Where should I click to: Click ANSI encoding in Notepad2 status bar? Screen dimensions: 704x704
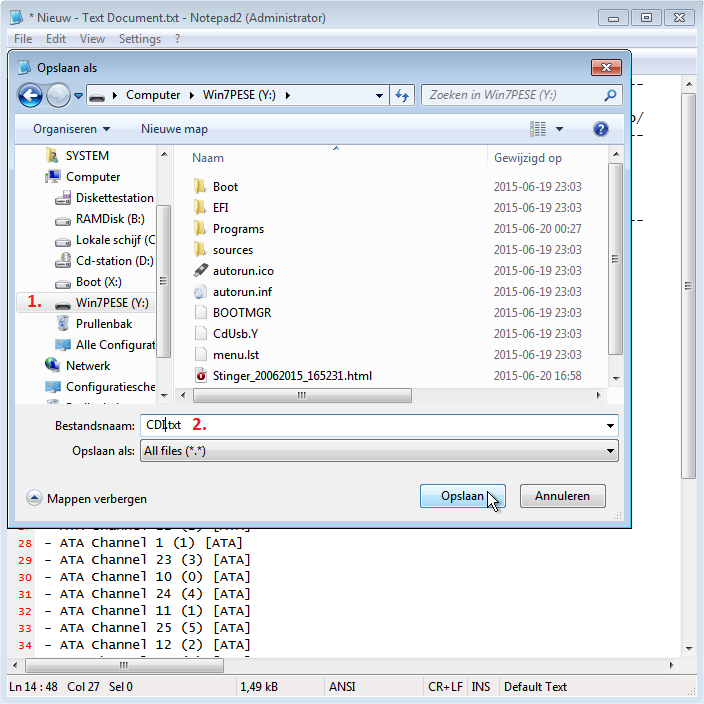pyautogui.click(x=342, y=686)
